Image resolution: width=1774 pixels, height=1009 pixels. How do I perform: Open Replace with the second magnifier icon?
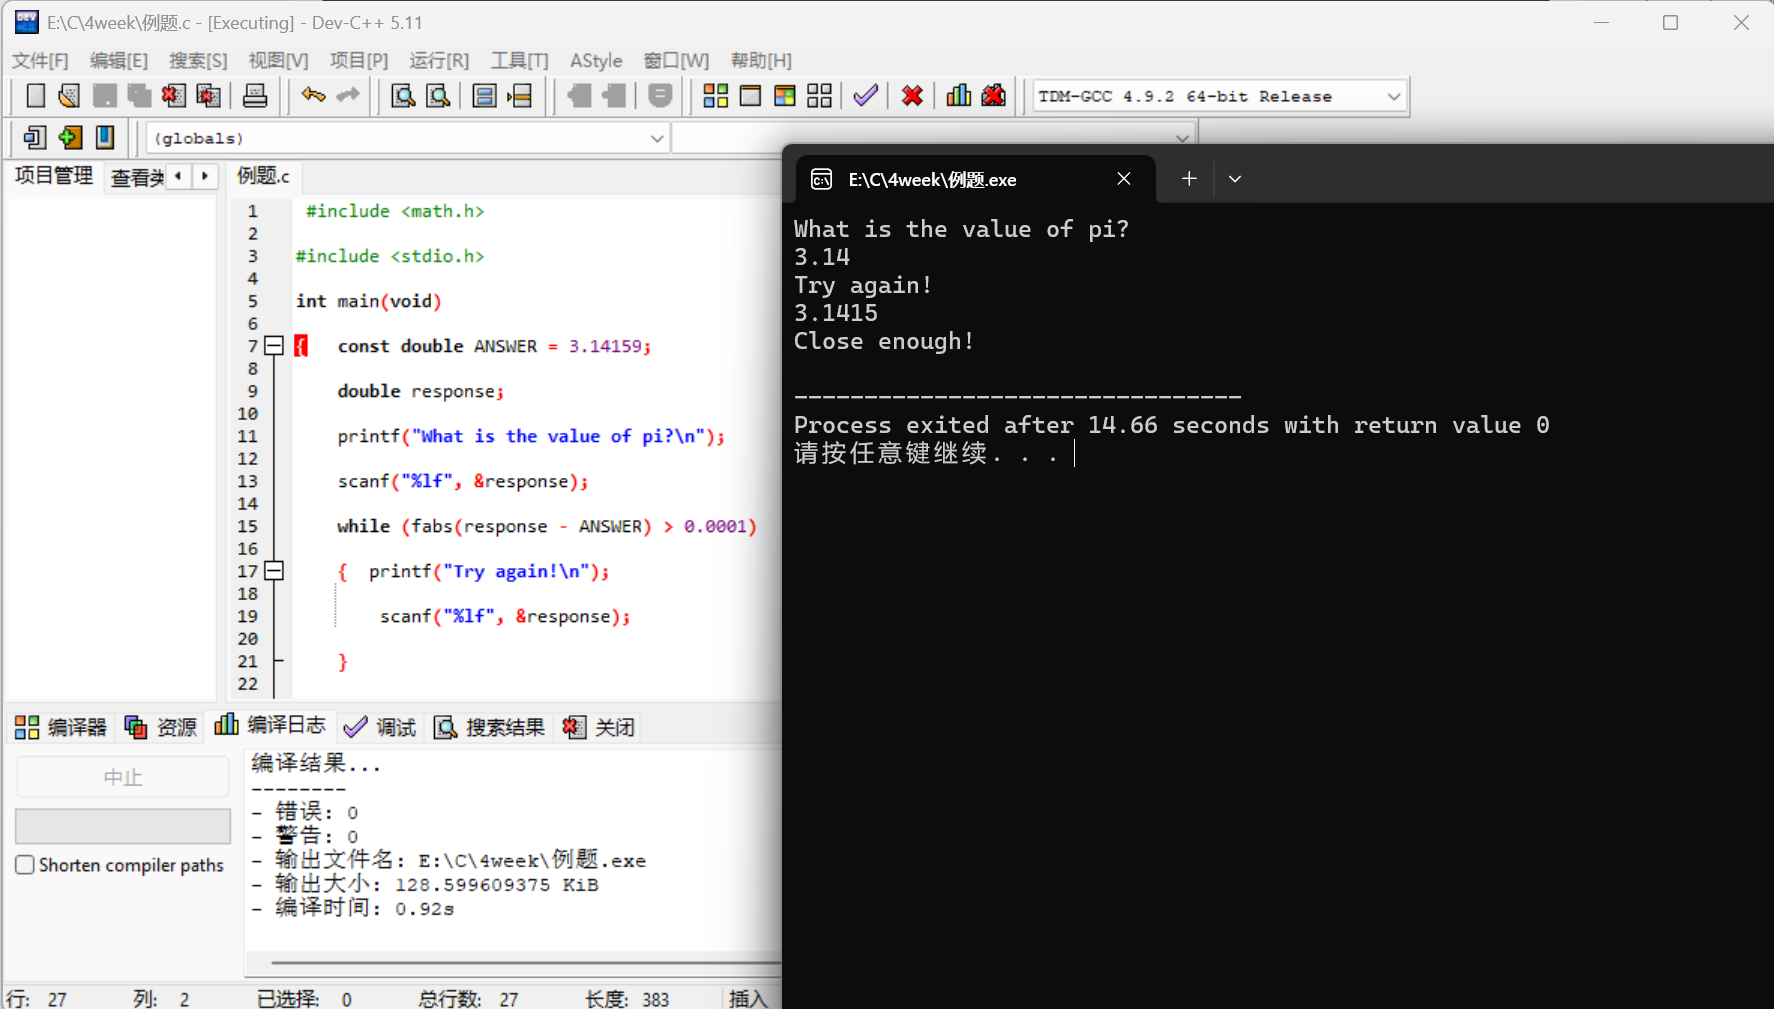[x=438, y=96]
